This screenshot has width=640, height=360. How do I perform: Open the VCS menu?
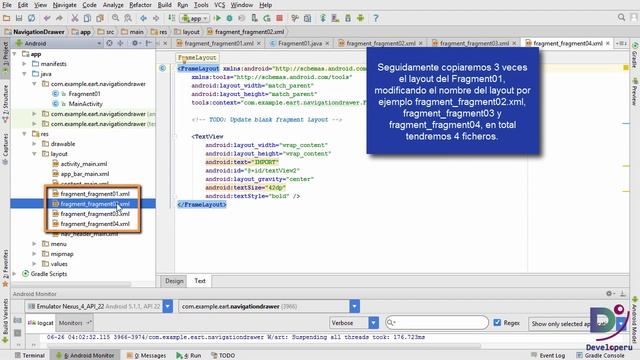click(220, 5)
